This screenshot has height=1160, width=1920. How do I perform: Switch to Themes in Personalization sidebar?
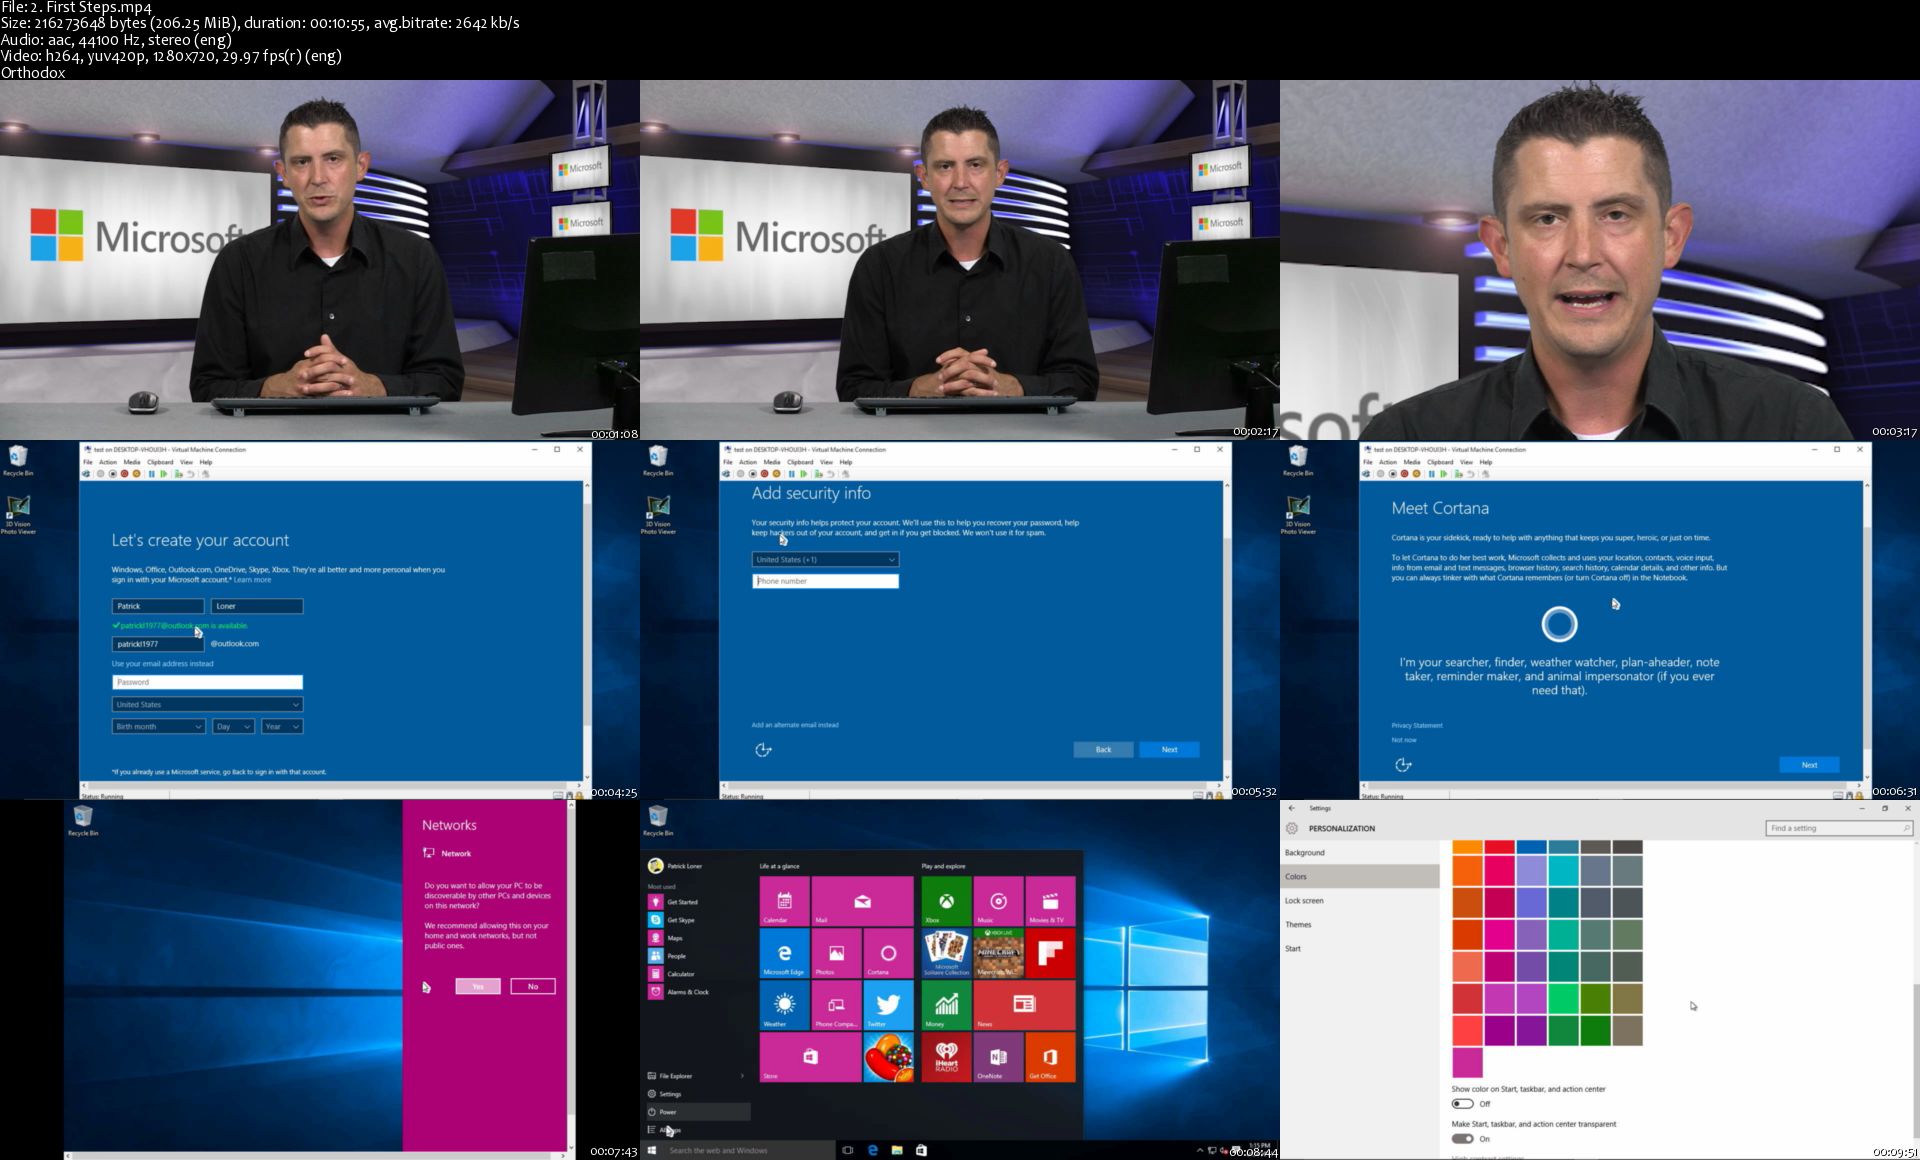point(1298,925)
